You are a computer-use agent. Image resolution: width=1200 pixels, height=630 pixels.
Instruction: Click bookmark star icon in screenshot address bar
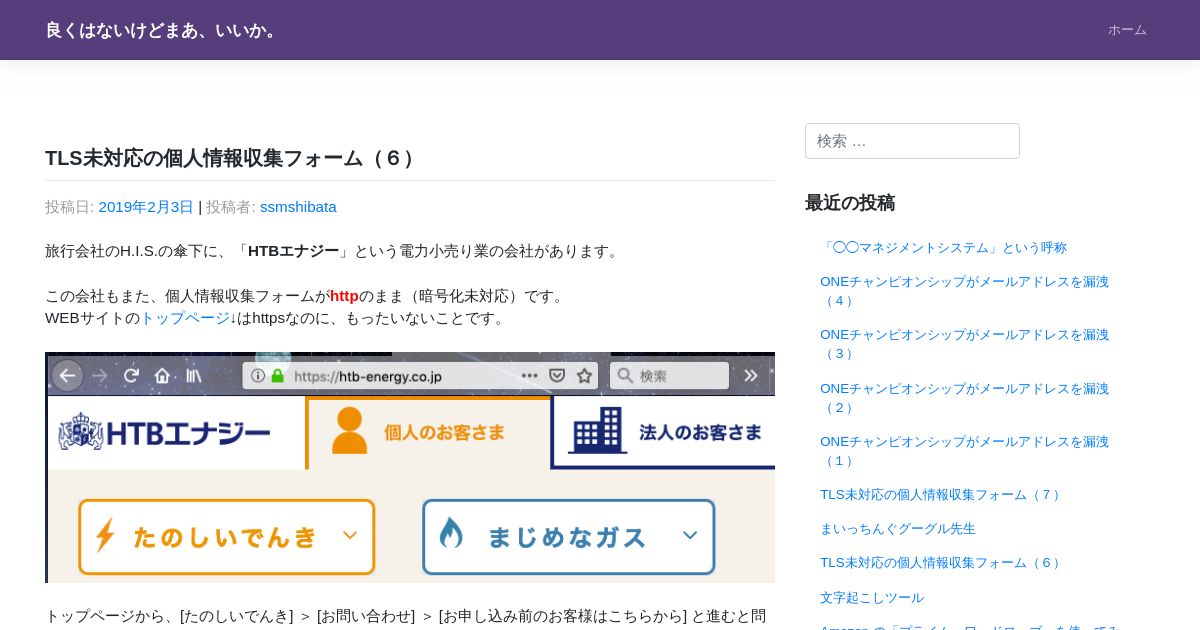[584, 376]
